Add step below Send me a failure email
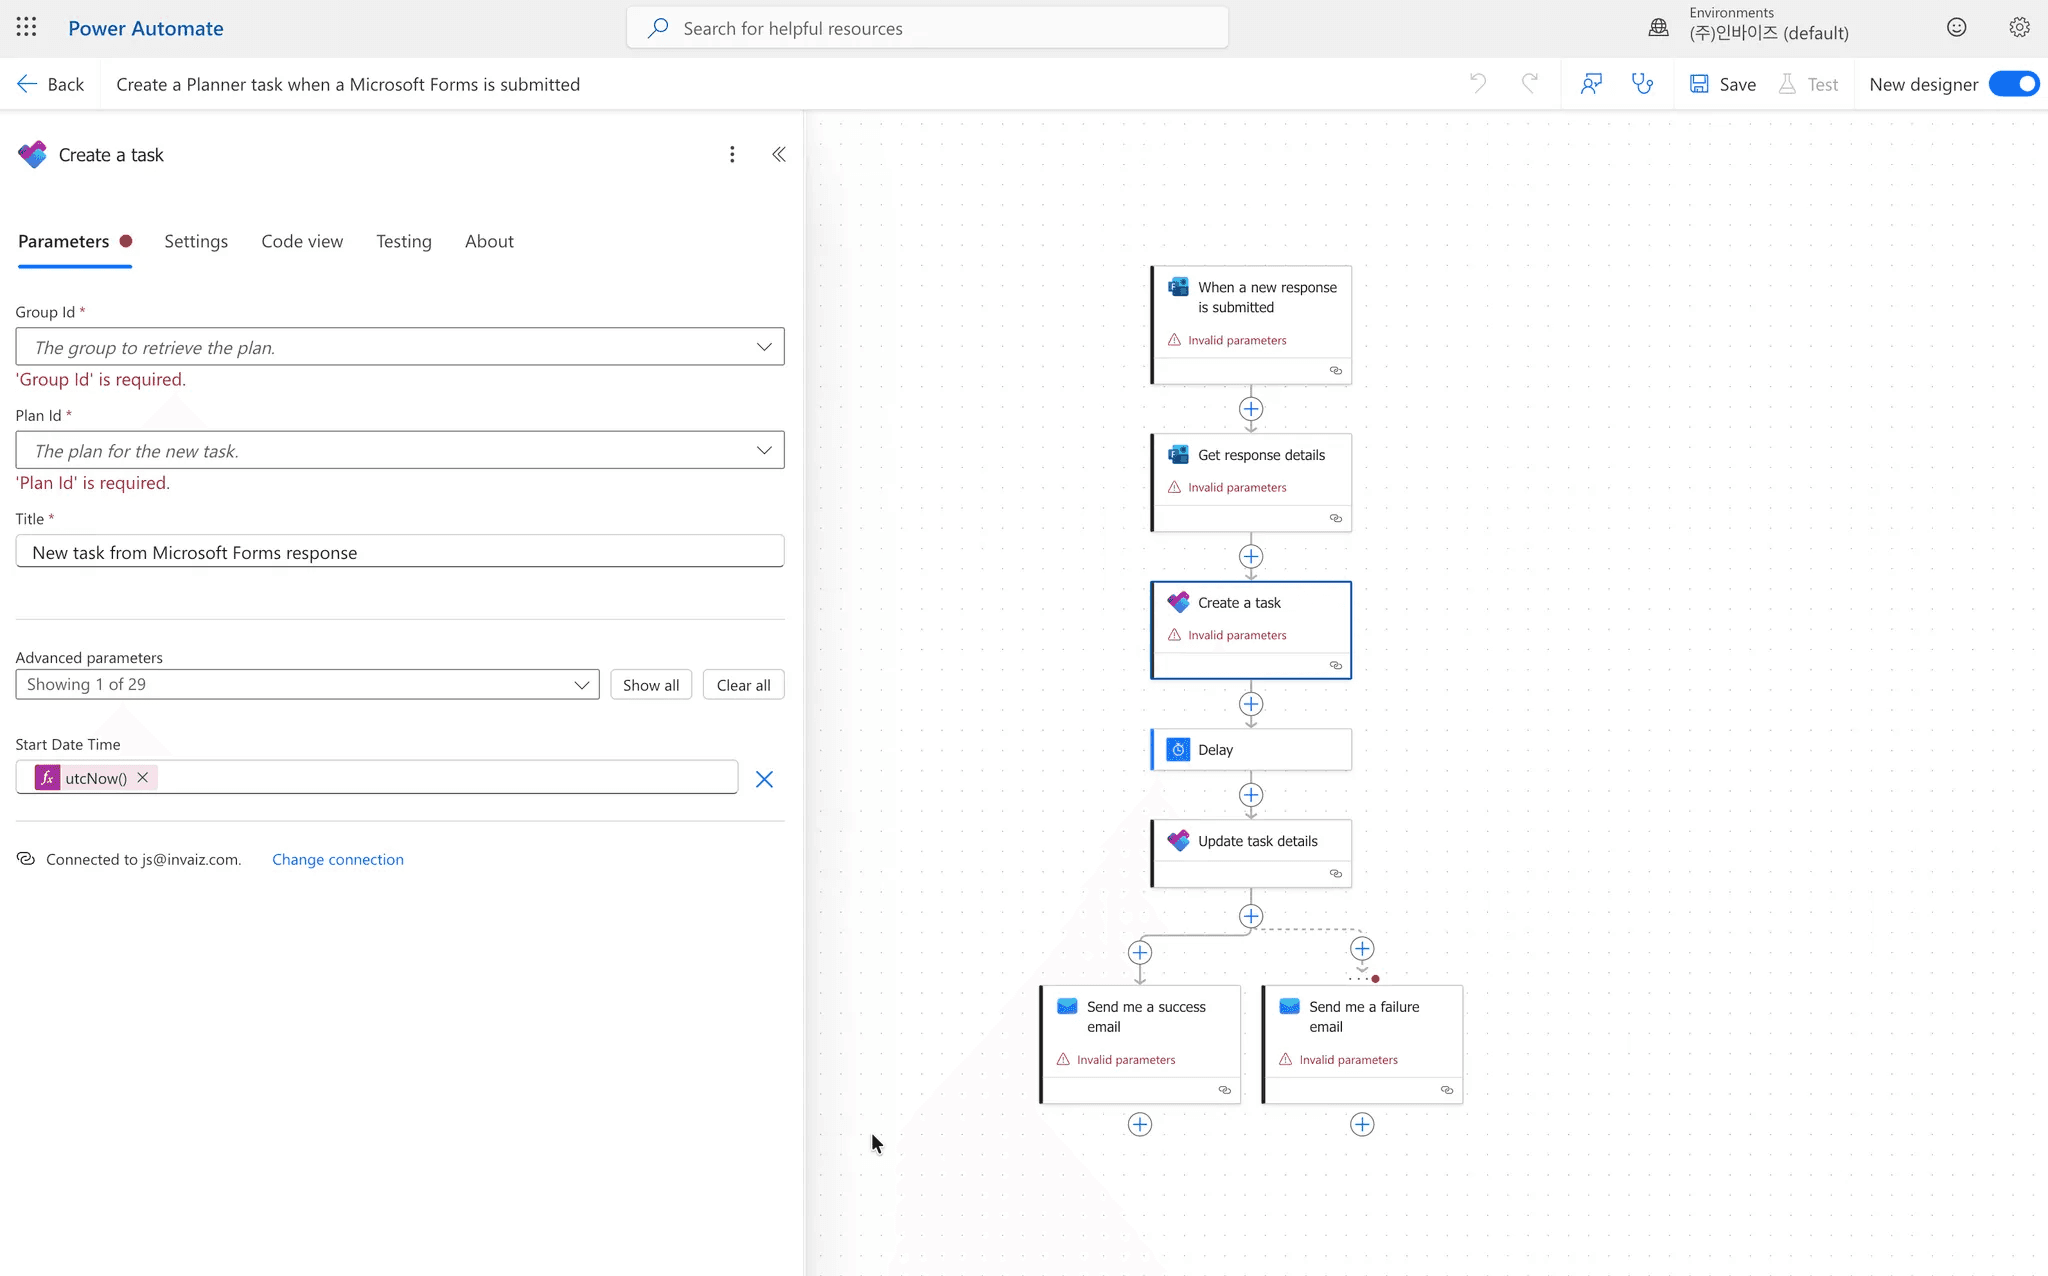This screenshot has width=2048, height=1276. click(1362, 1124)
